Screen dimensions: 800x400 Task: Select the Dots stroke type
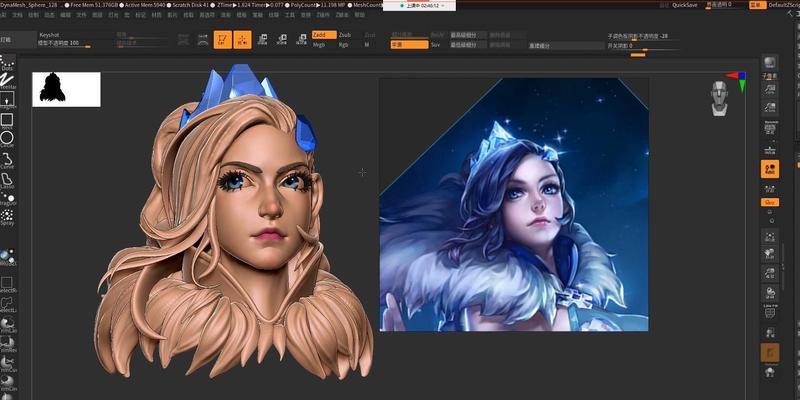pos(7,62)
